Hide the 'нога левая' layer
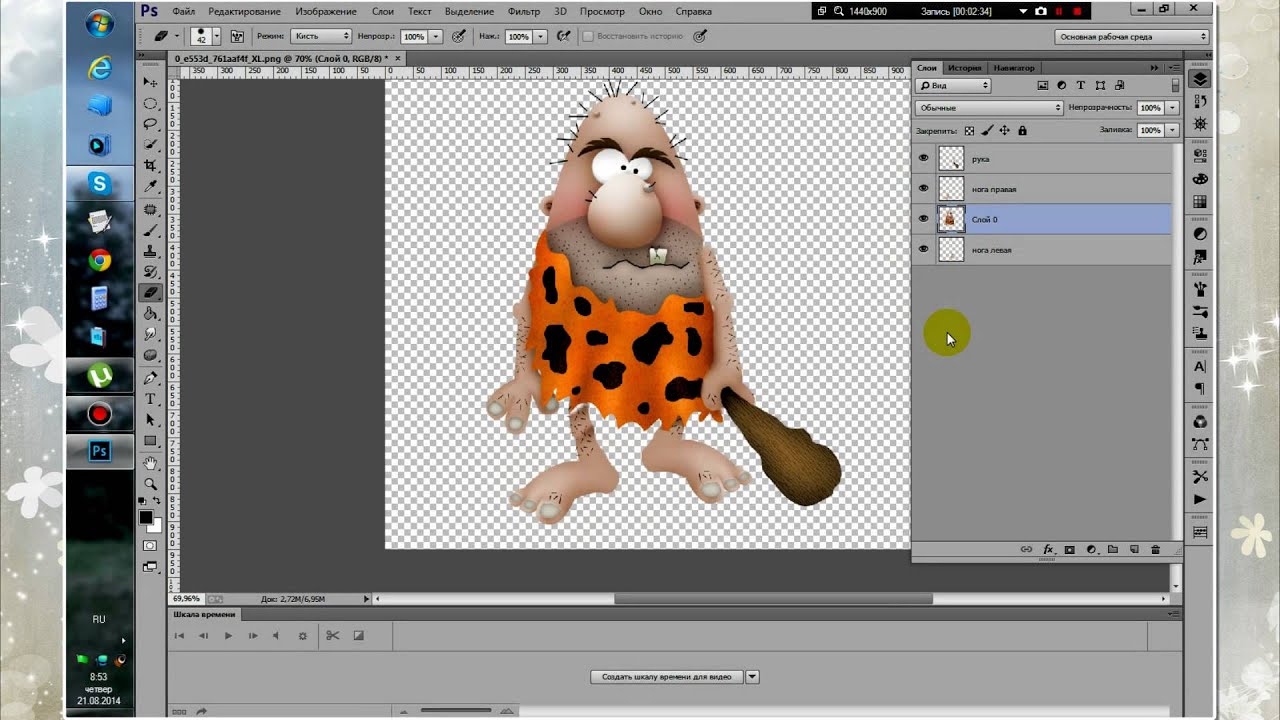The height and width of the screenshot is (720, 1280). pyautogui.click(x=923, y=249)
